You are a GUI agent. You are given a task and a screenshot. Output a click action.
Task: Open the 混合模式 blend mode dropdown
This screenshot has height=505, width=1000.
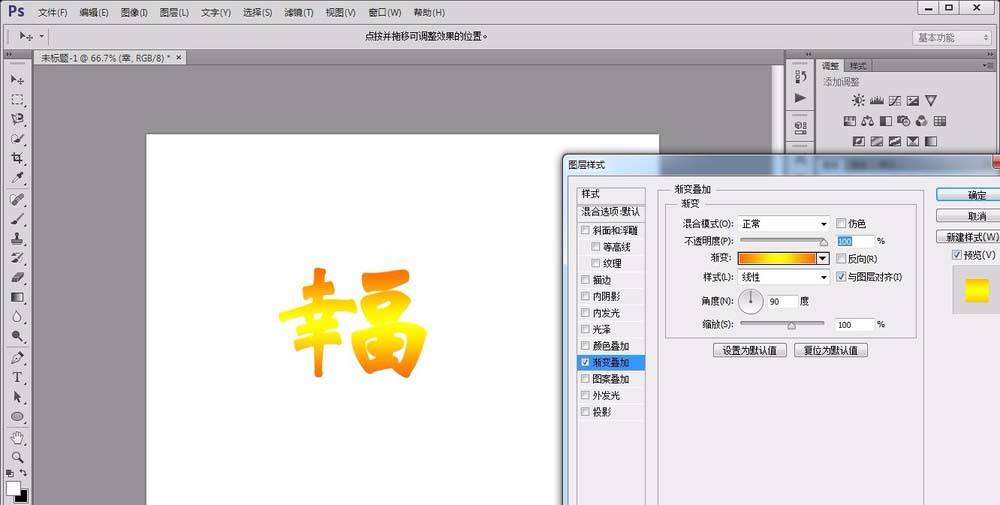tap(784, 224)
